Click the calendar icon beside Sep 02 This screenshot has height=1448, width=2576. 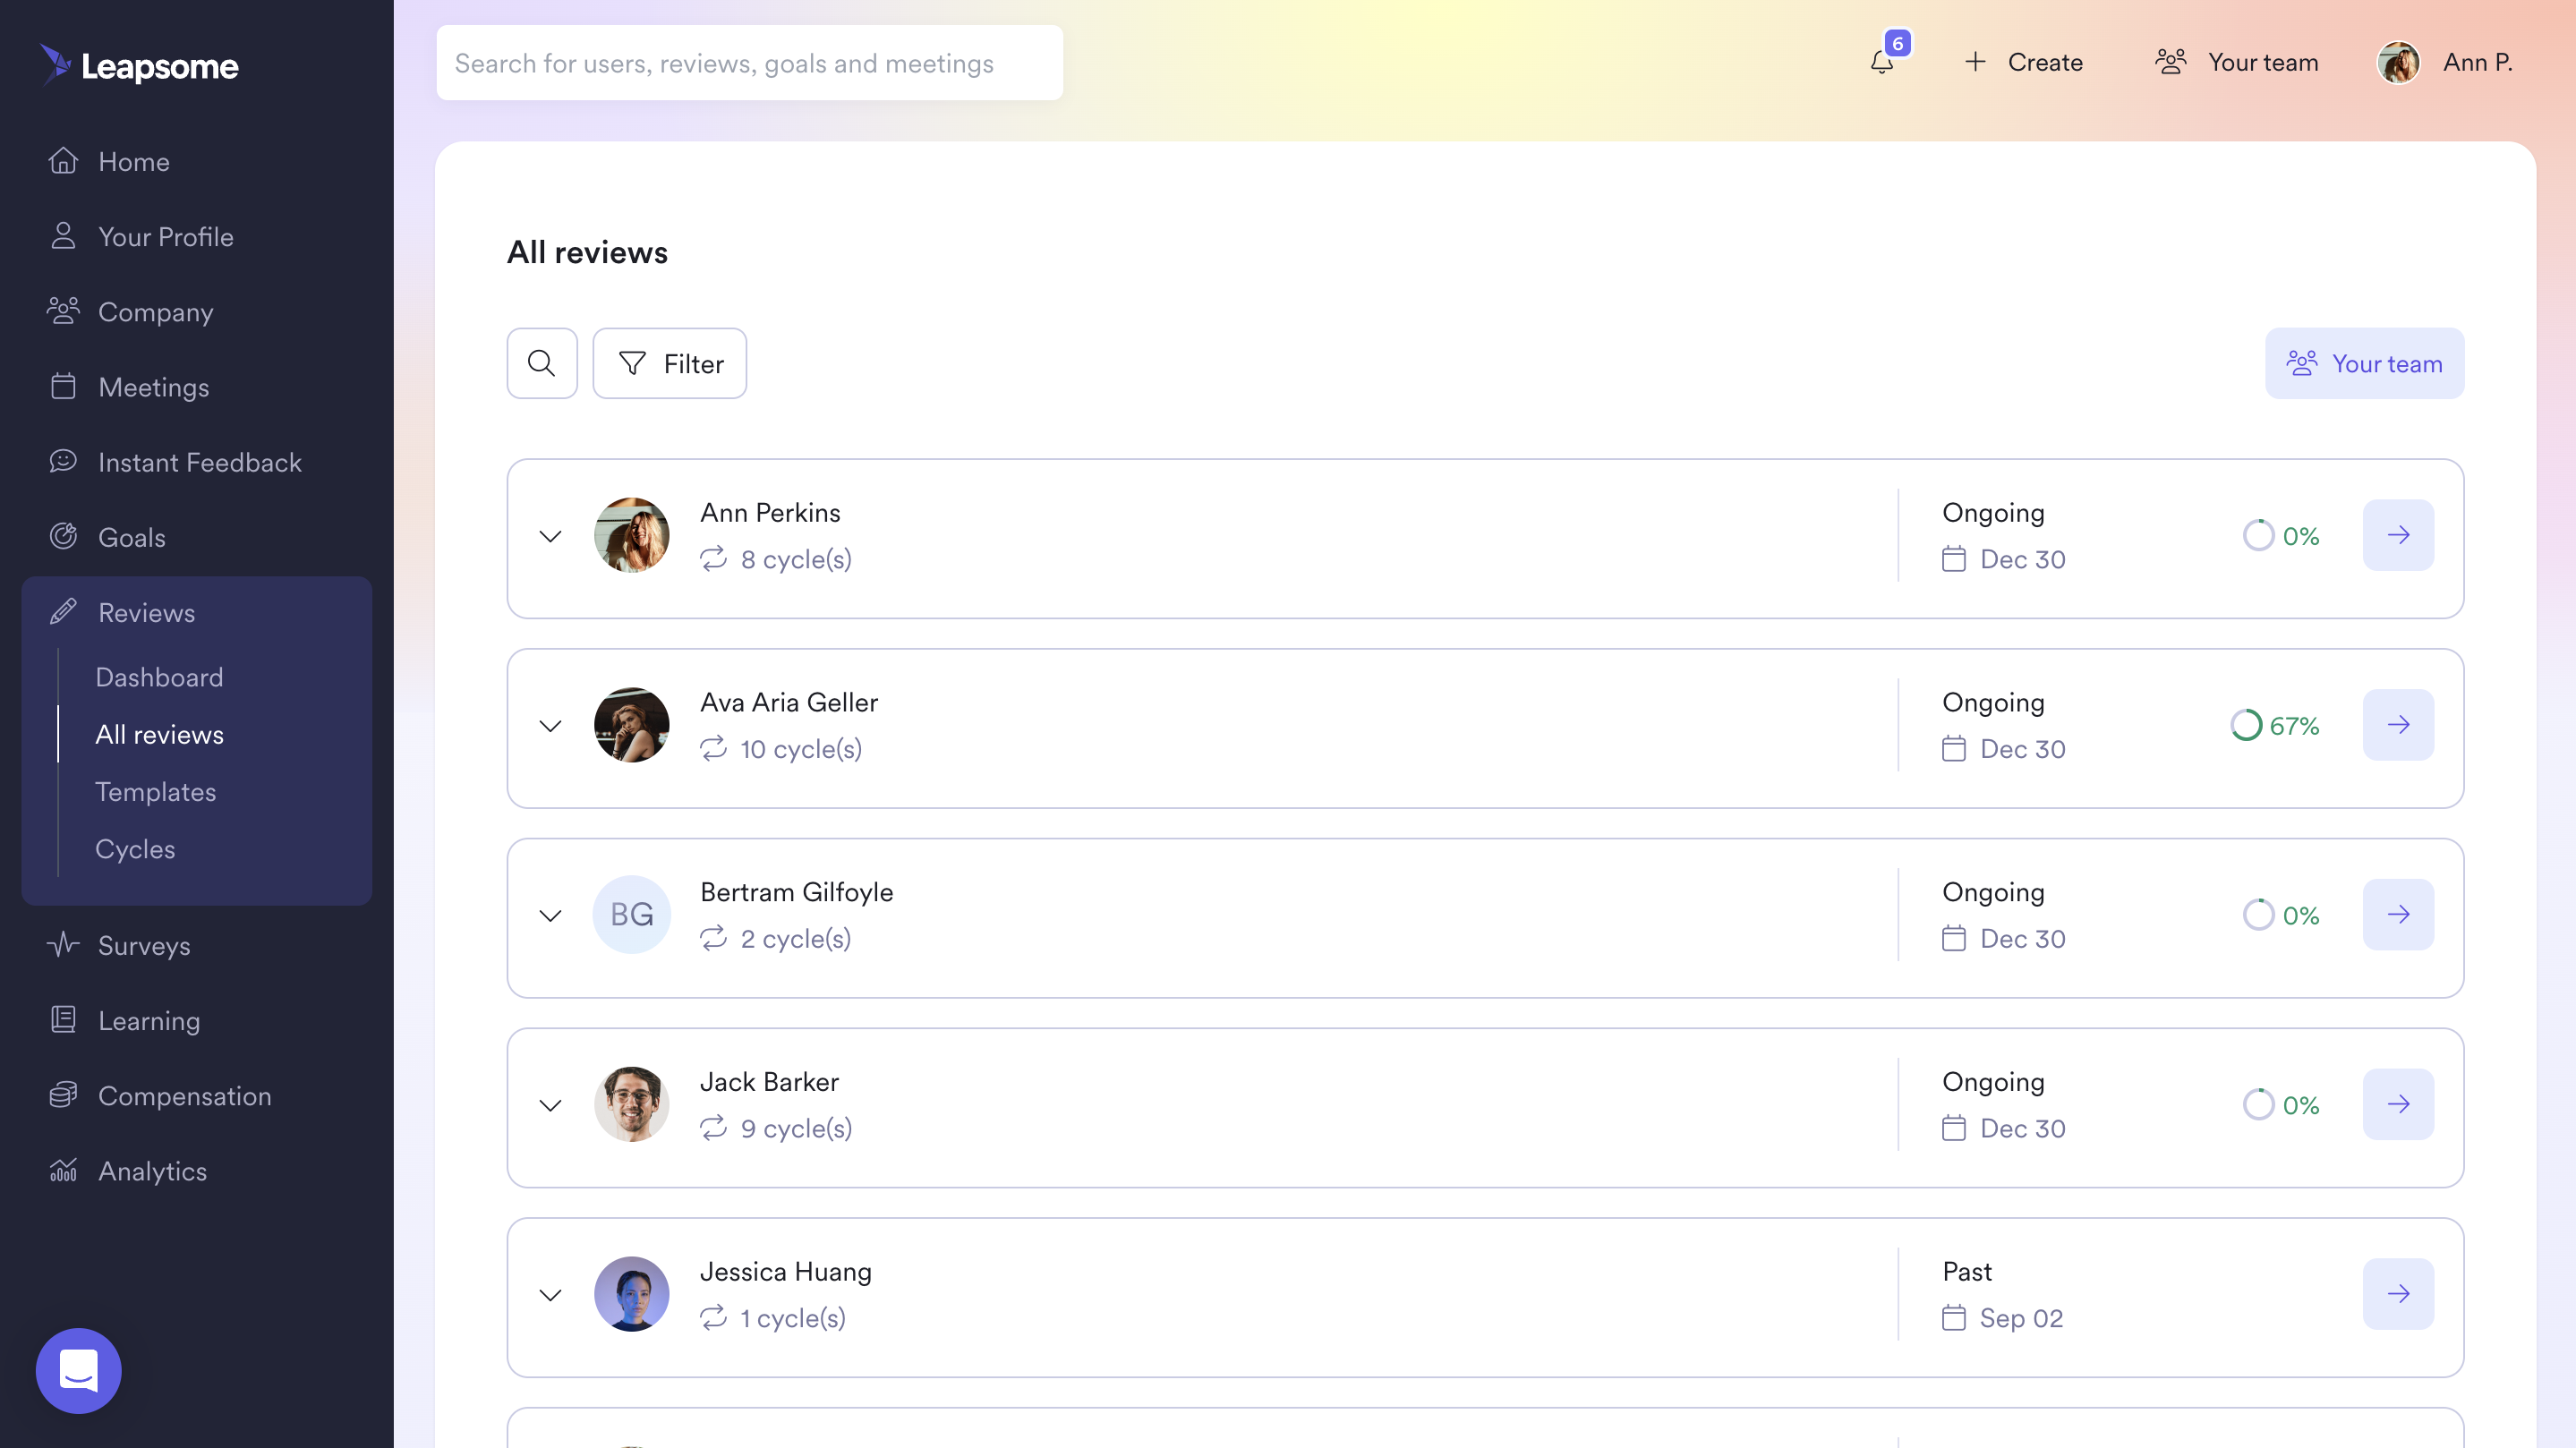click(x=1954, y=1318)
